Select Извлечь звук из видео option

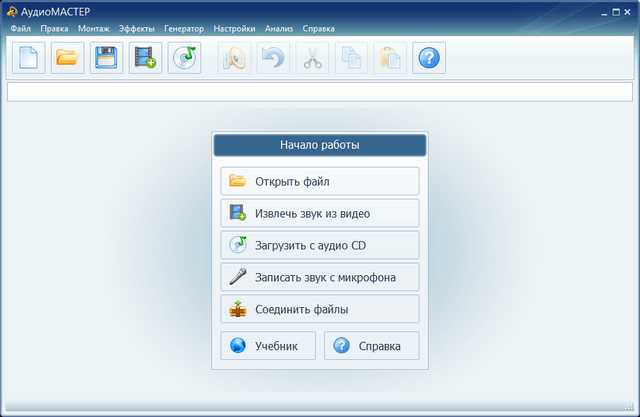[x=319, y=213]
